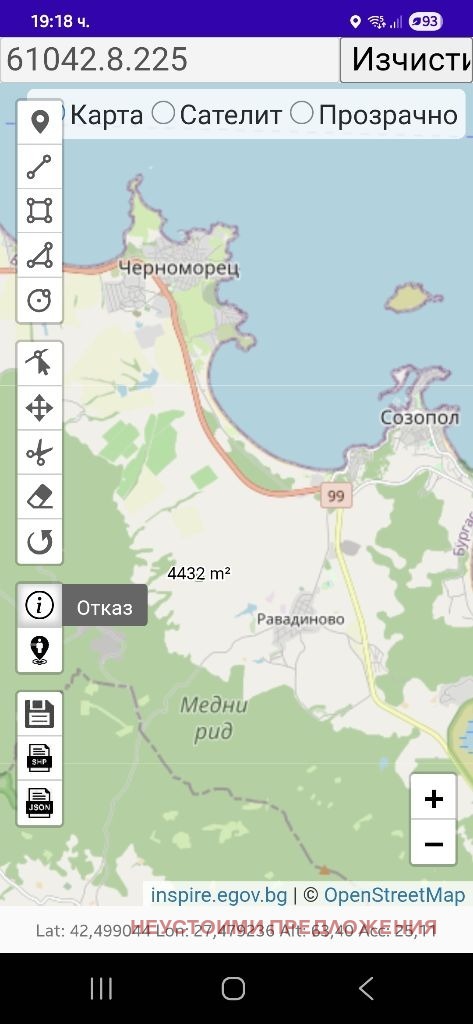Export as JSON file
Viewport: 473px width, 1024px height.
(40, 803)
